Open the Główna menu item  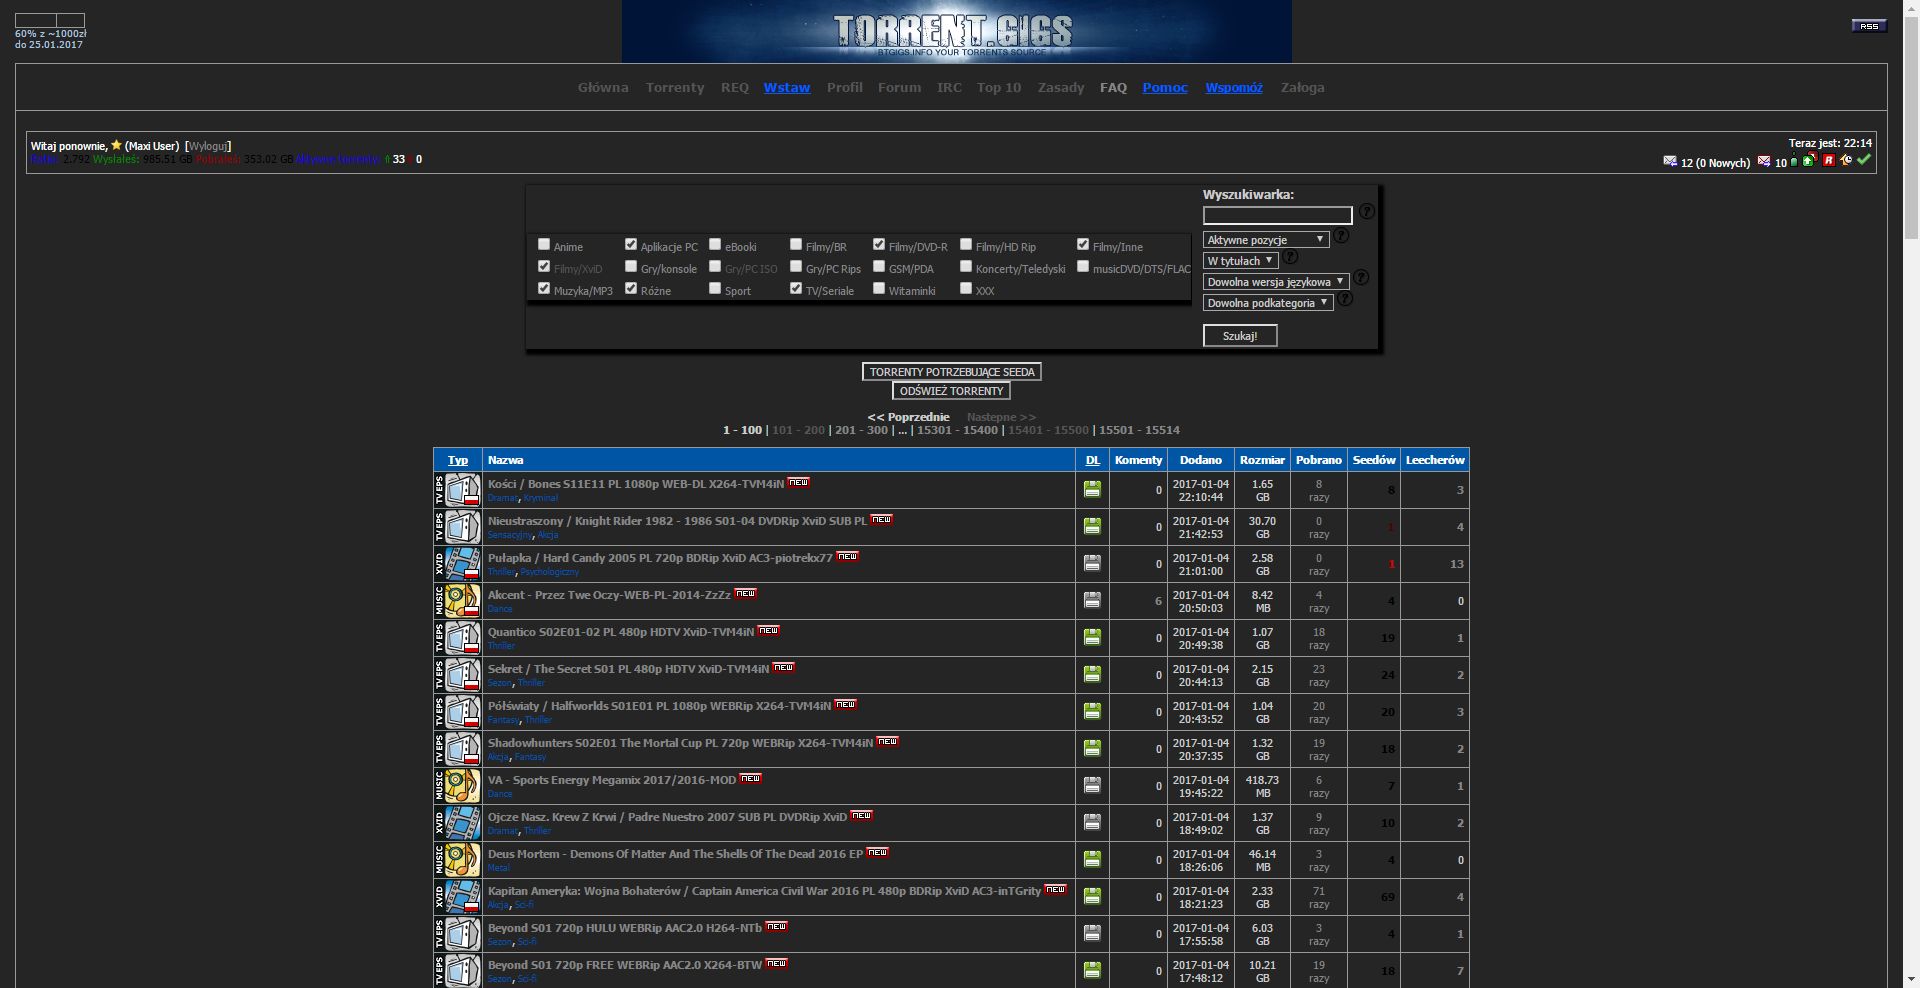tap(603, 88)
